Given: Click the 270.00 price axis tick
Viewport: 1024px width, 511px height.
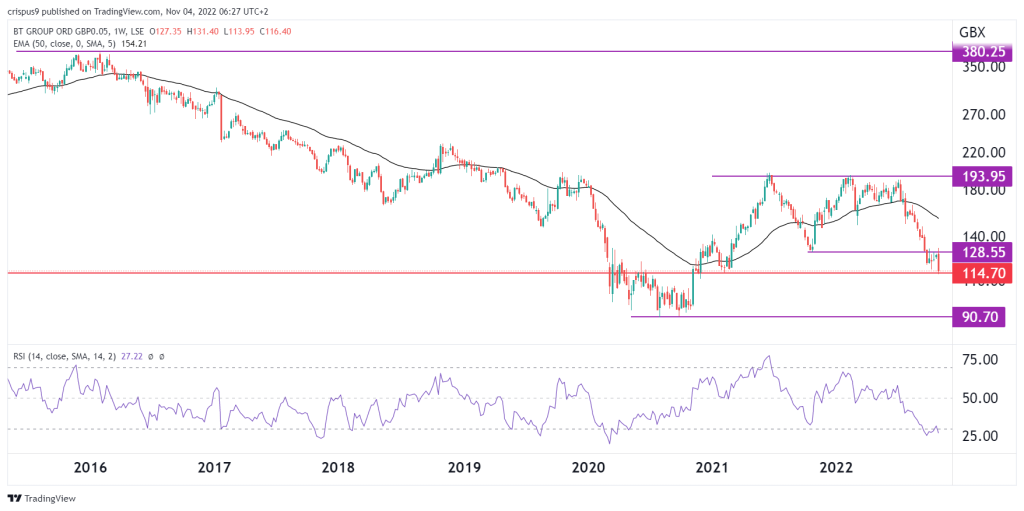Looking at the screenshot, I should pyautogui.click(x=982, y=115).
